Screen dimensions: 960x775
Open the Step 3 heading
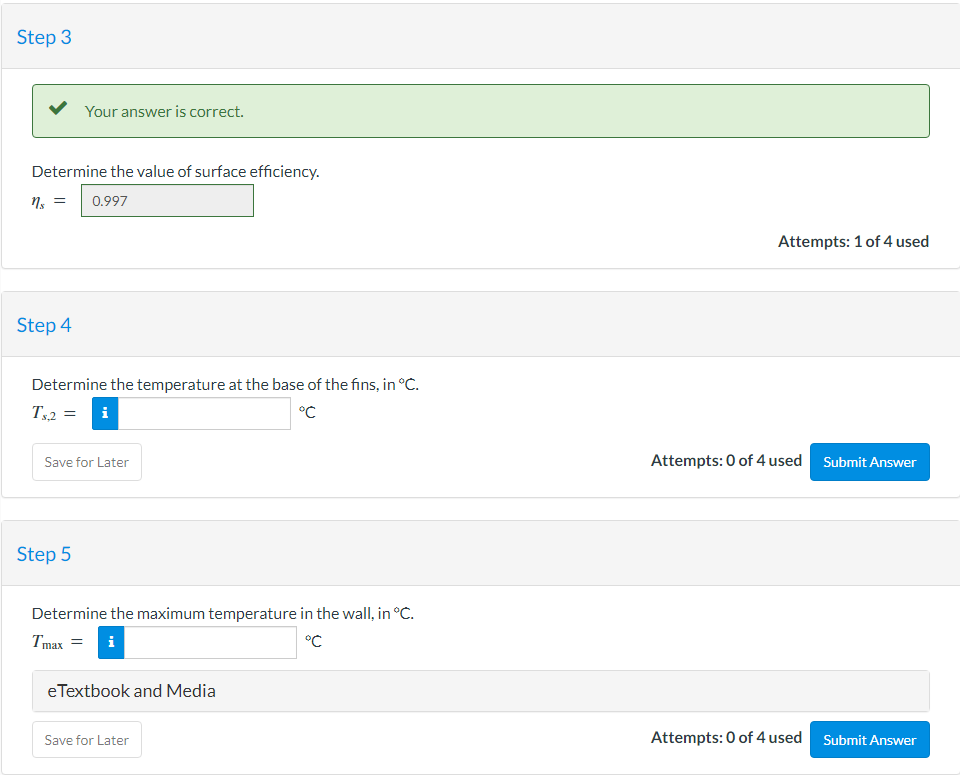(x=44, y=37)
